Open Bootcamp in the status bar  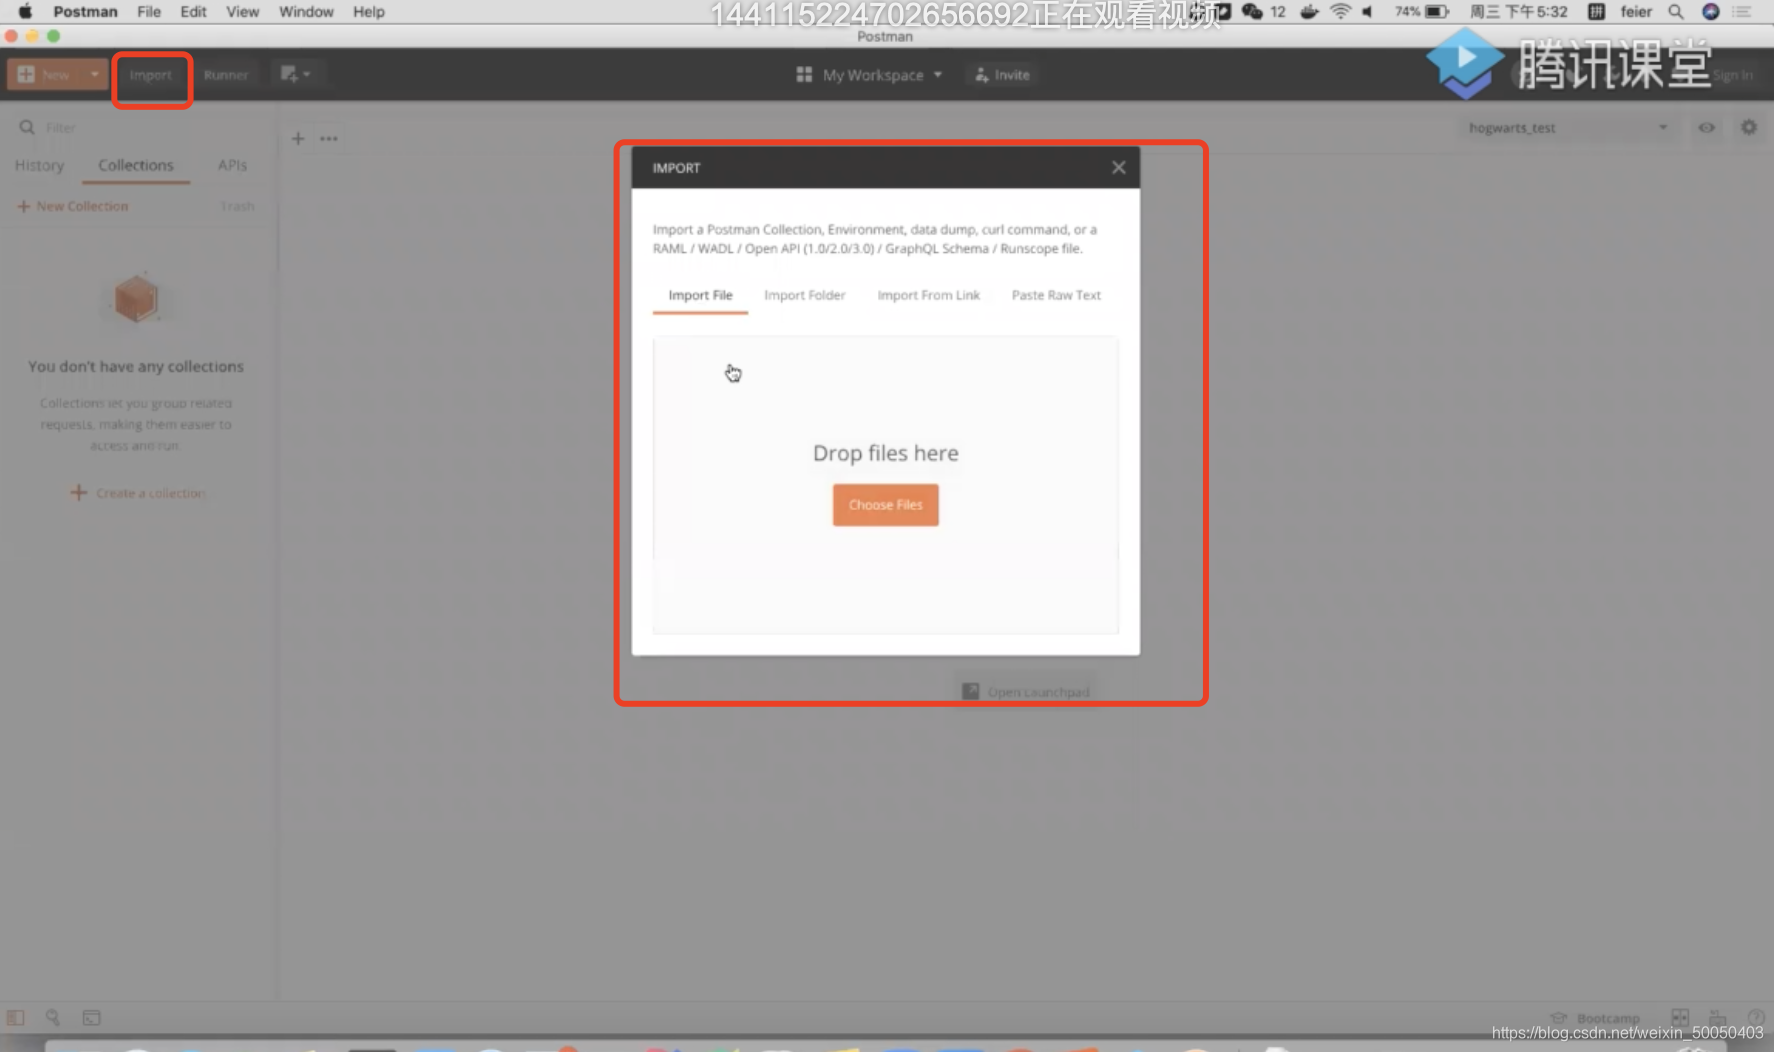tap(1595, 1018)
